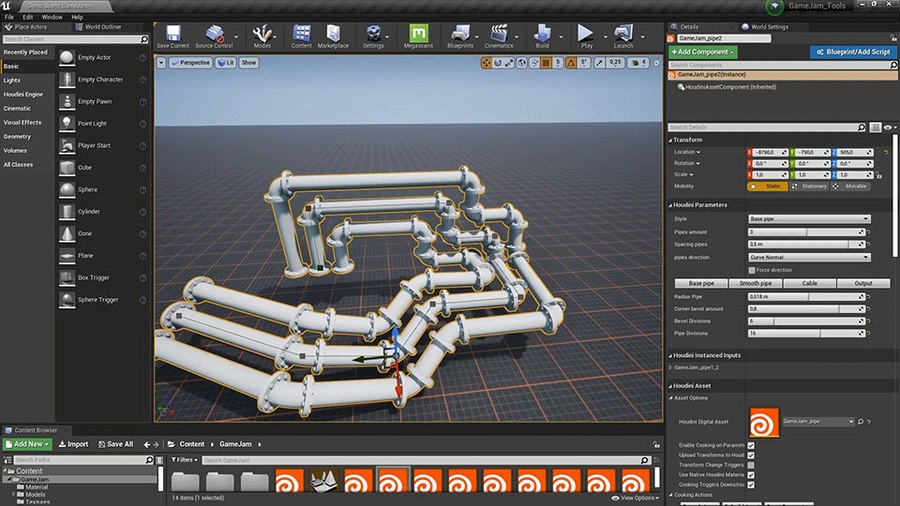Image resolution: width=900 pixels, height=506 pixels.
Task: Open the Style dropdown showing Base pipe
Action: (x=809, y=219)
